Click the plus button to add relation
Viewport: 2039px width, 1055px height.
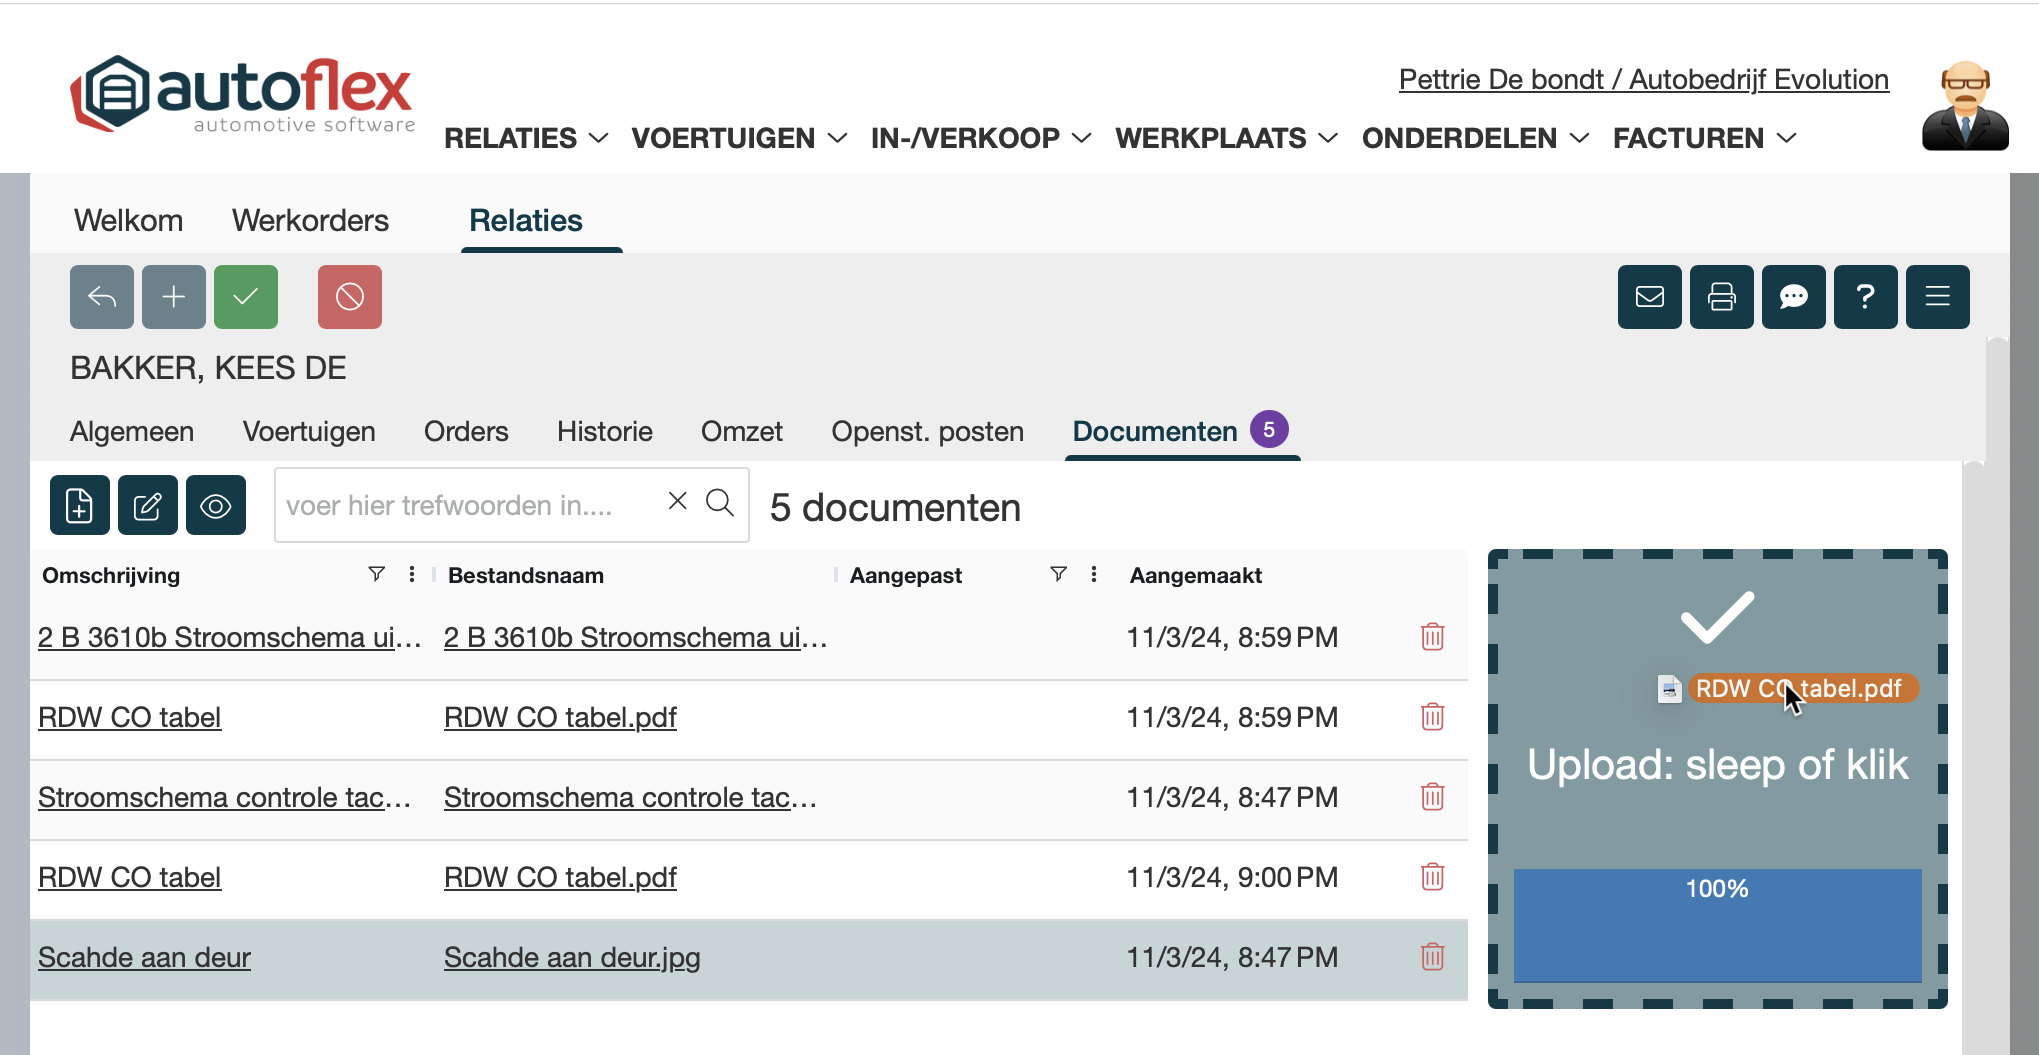[174, 297]
